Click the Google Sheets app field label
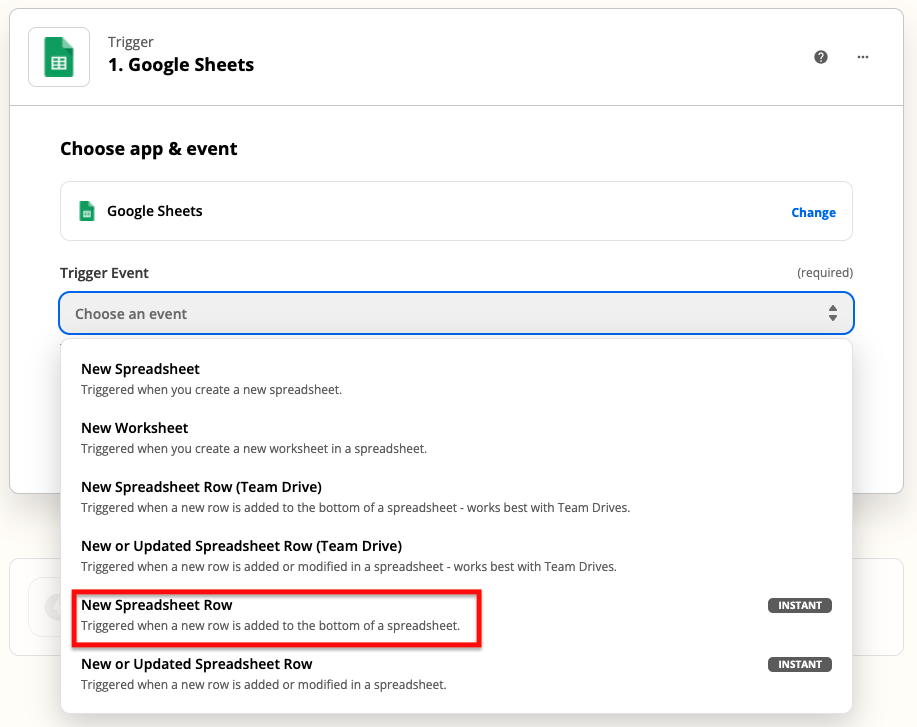The width and height of the screenshot is (917, 727). 154,211
